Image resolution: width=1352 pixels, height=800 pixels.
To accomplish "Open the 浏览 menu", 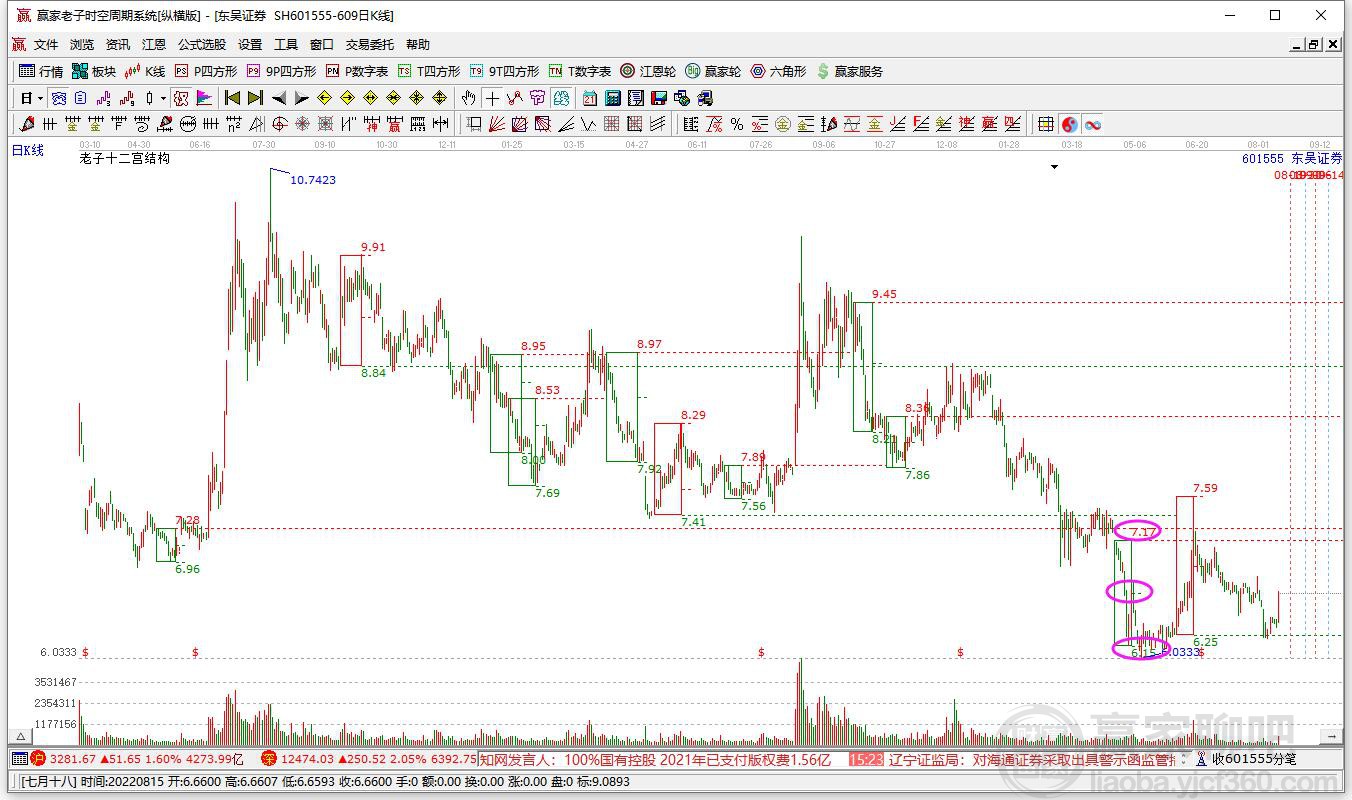I will (82, 45).
